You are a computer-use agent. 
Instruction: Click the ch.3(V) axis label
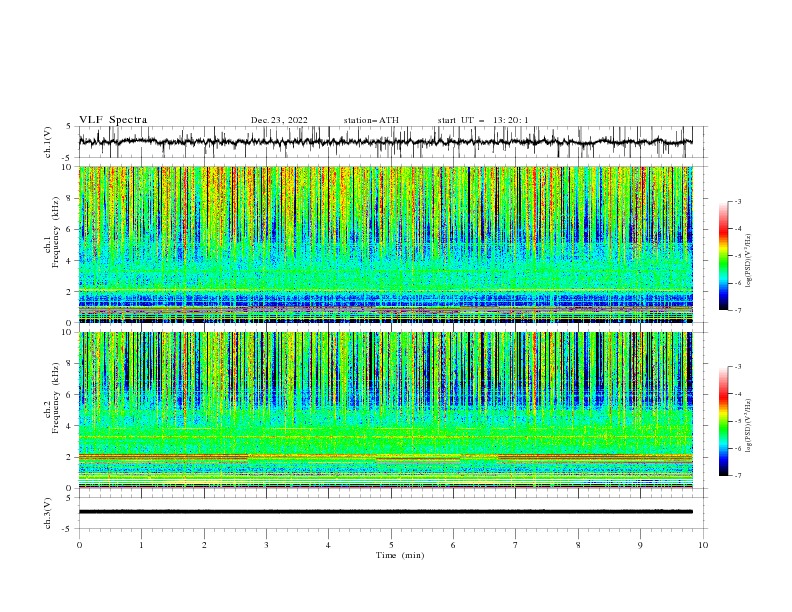(x=48, y=513)
